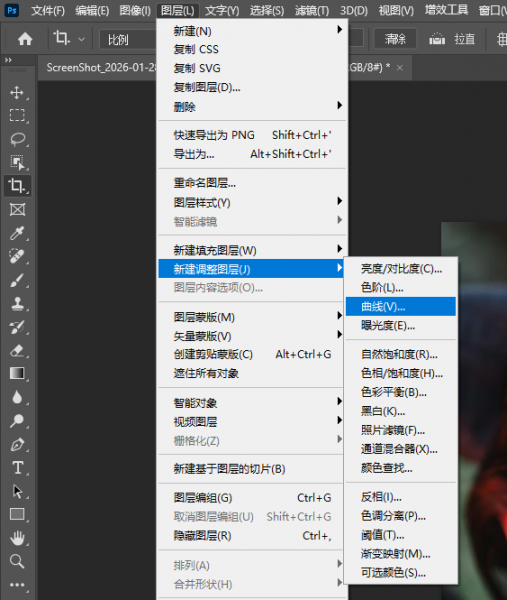Select the Move tool
Viewport: 507px width, 600px height.
[x=17, y=92]
